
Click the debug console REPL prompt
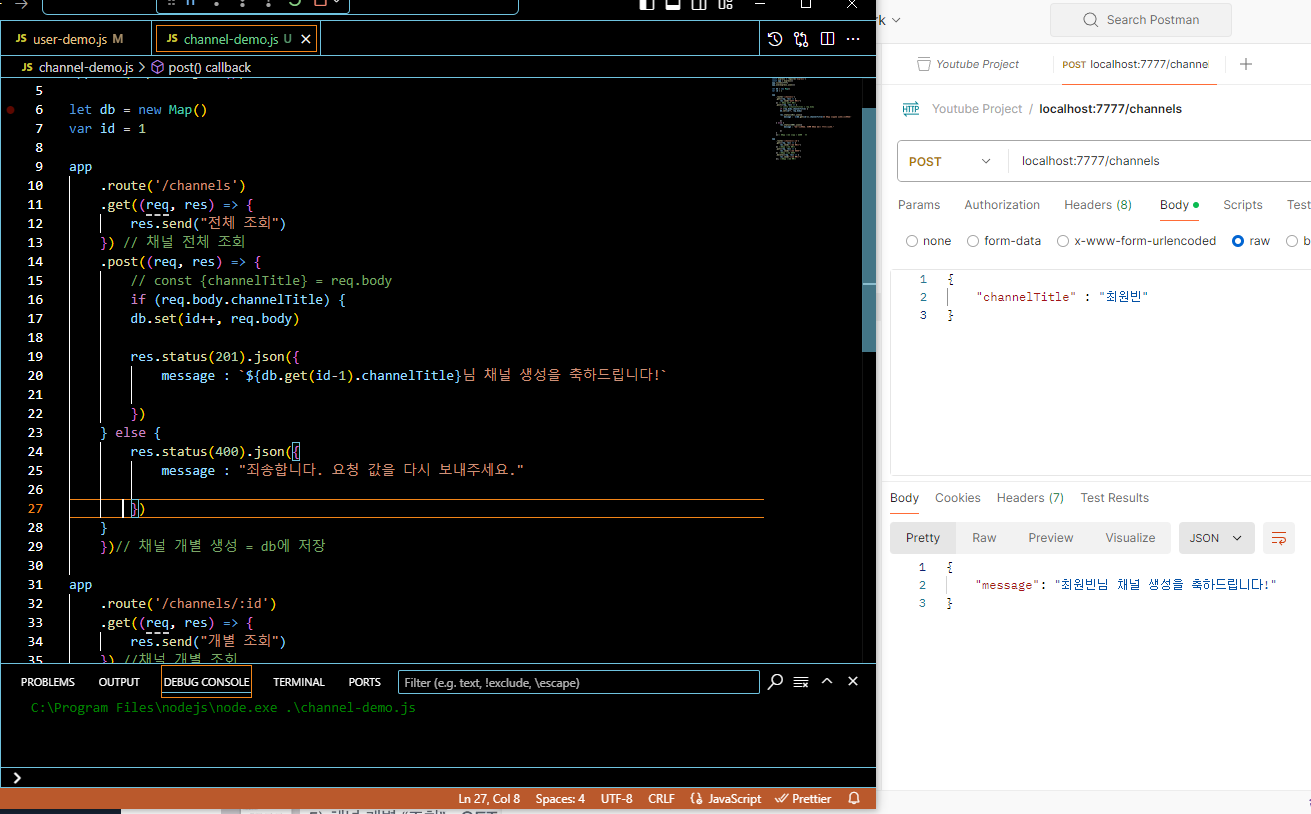[438, 778]
